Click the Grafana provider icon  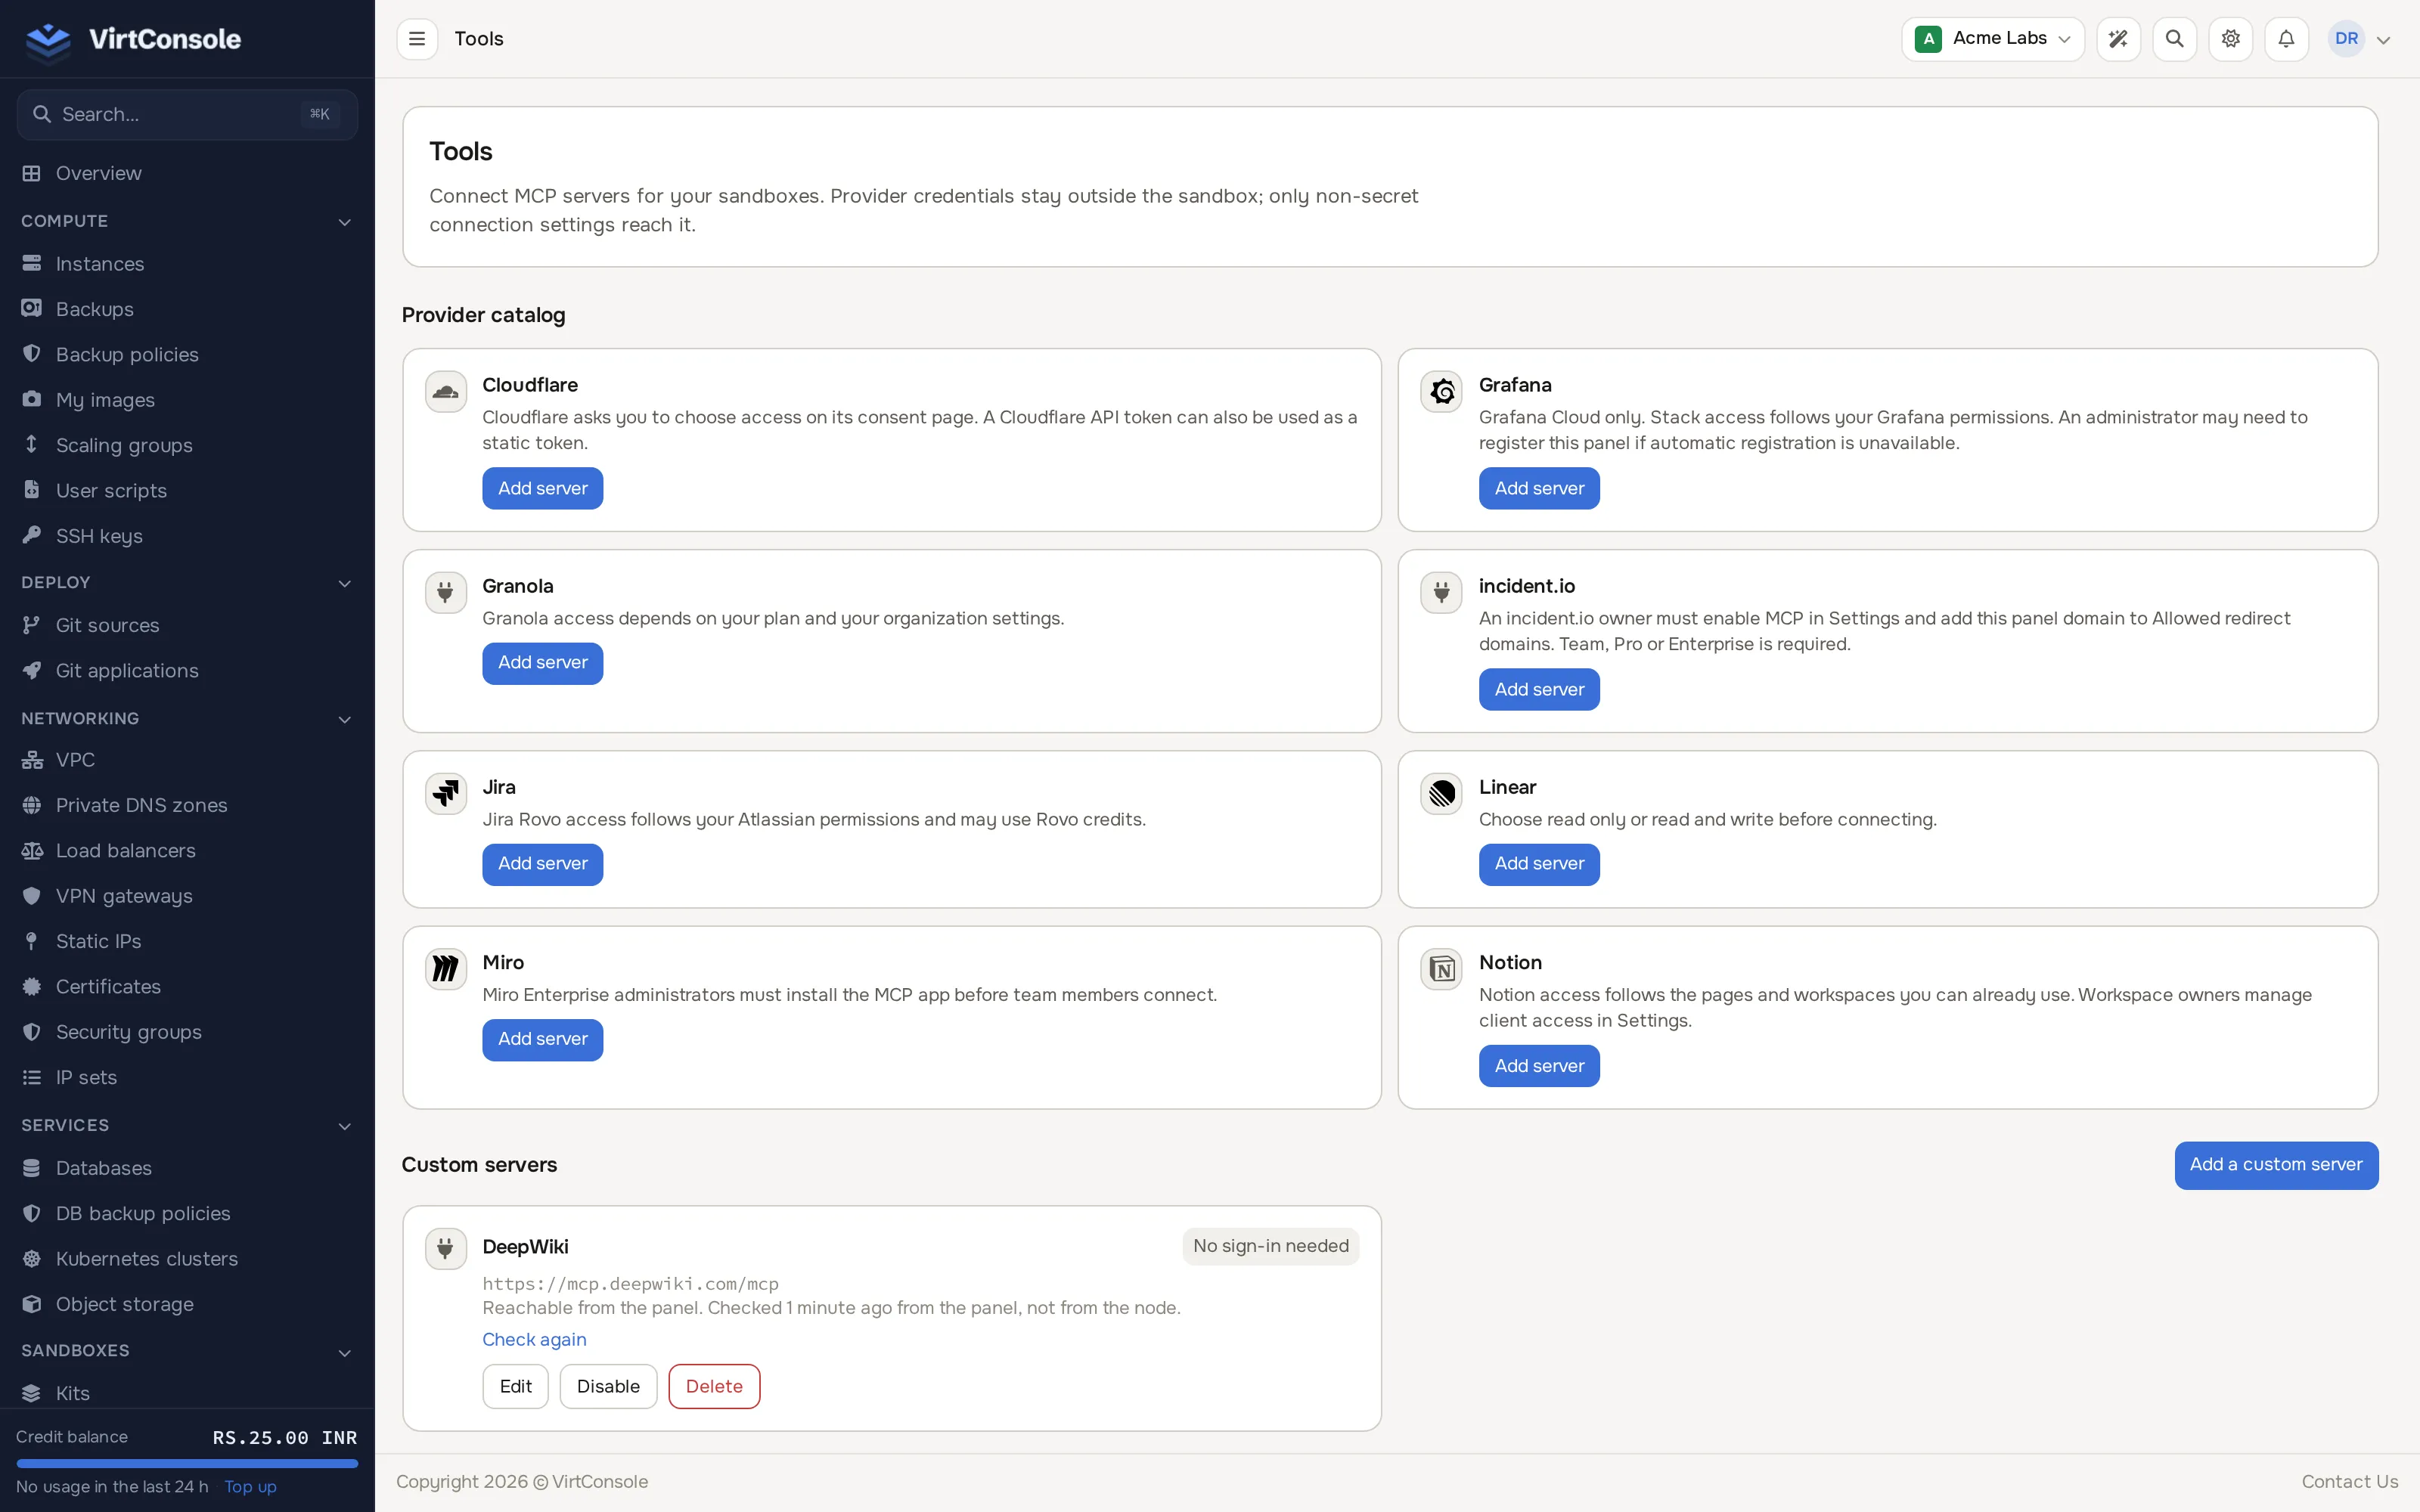(x=1441, y=391)
